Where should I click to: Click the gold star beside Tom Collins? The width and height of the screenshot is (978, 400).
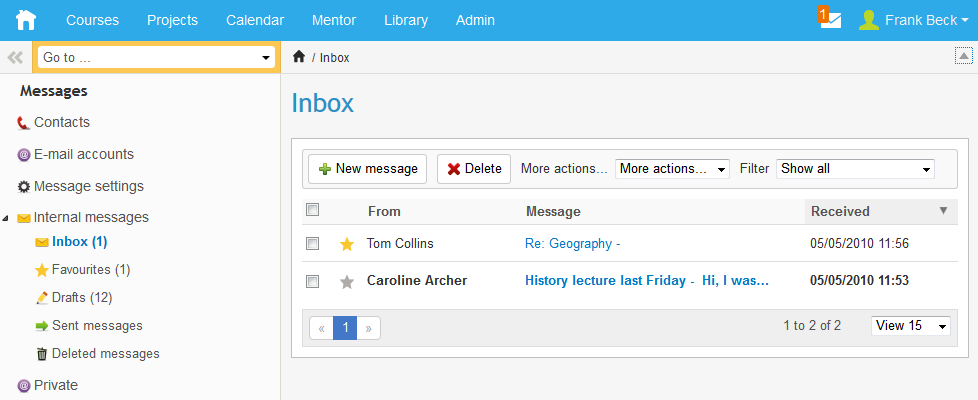point(347,244)
